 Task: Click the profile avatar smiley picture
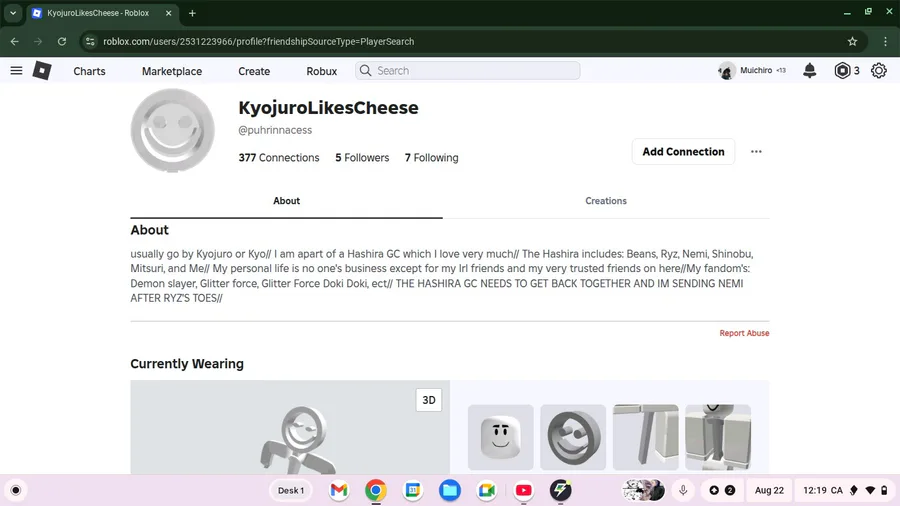click(172, 130)
